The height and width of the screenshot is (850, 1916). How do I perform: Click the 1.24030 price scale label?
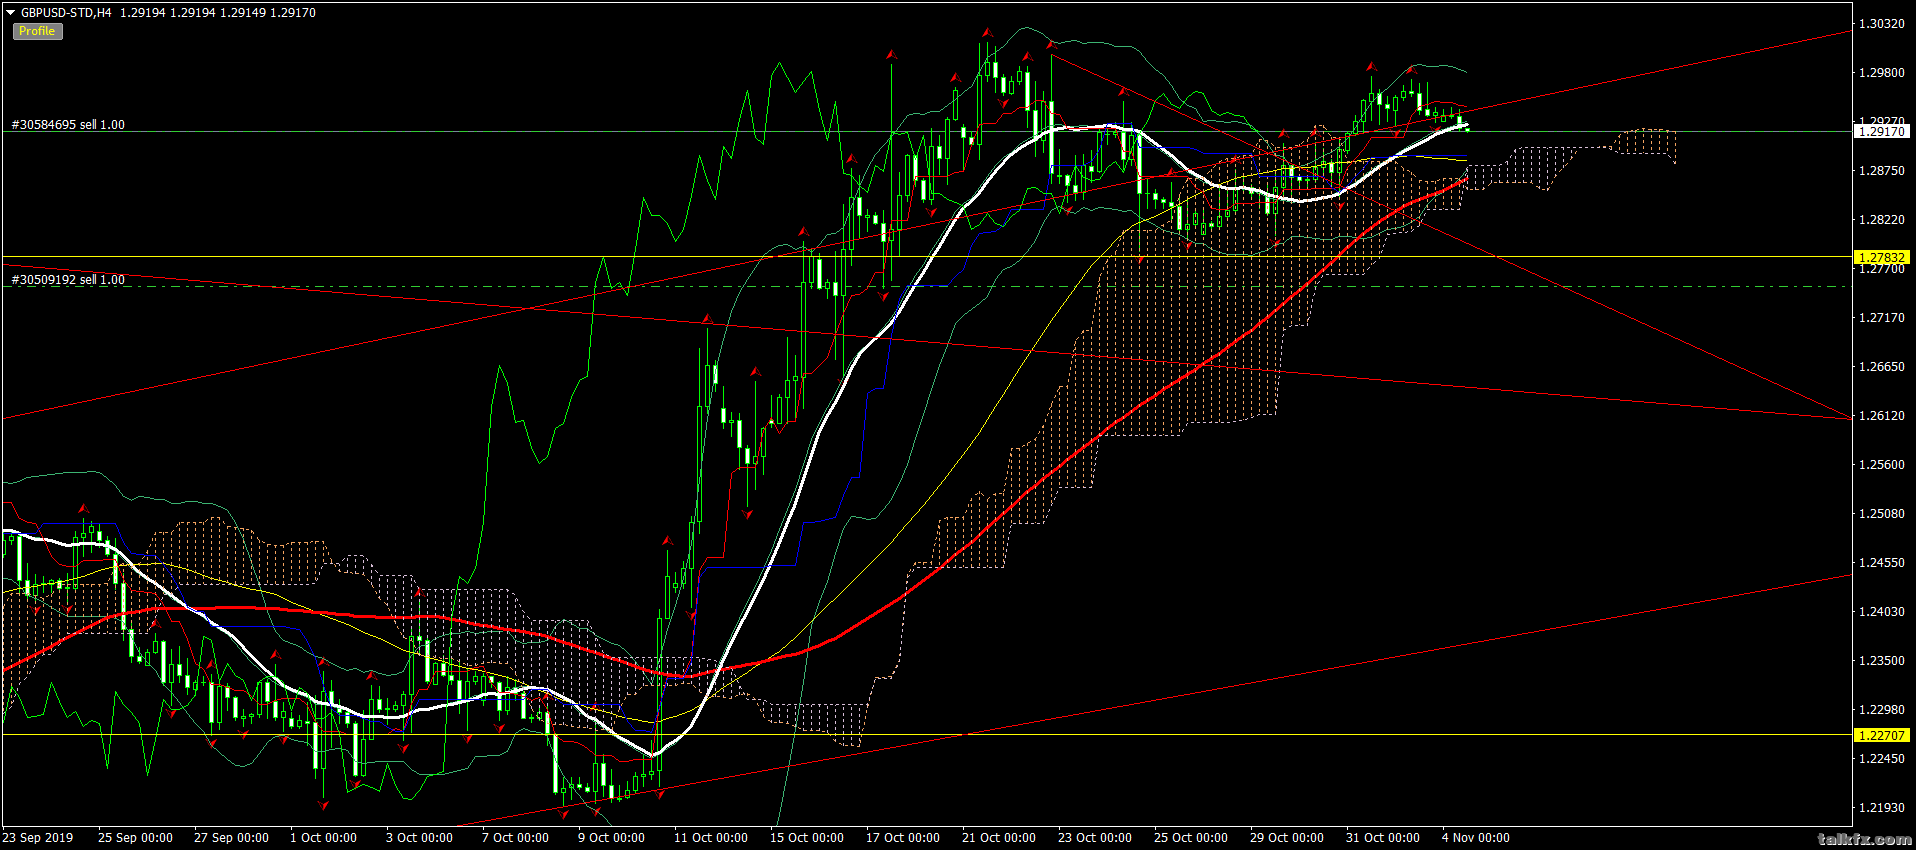pyautogui.click(x=1881, y=611)
